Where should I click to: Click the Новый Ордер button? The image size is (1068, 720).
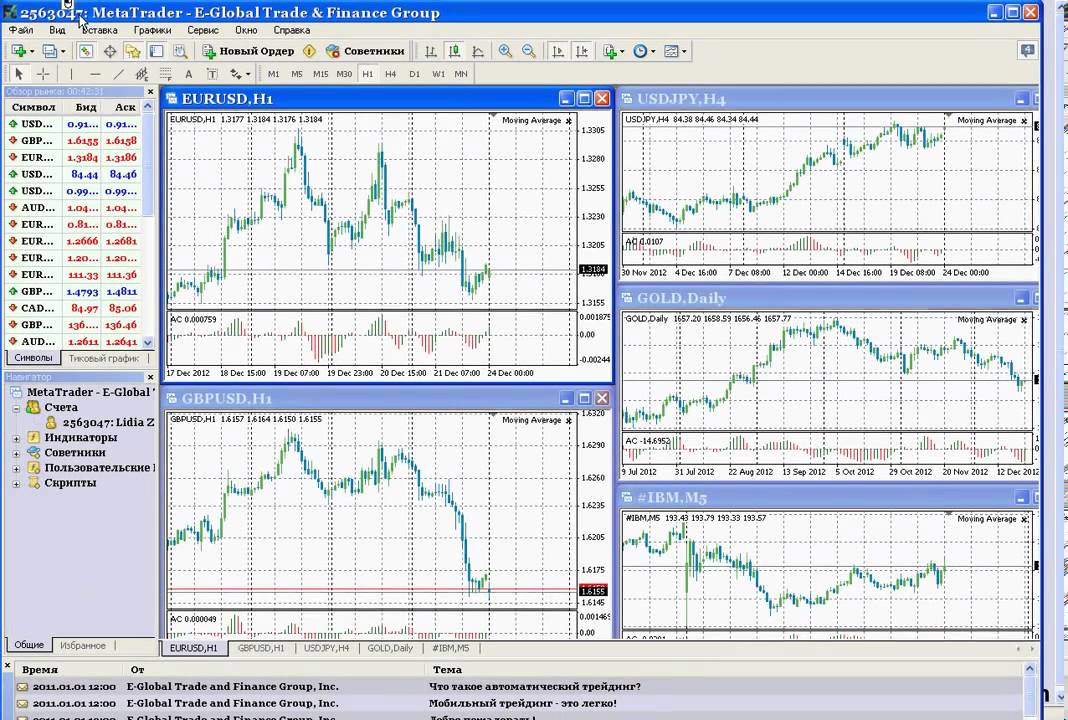[x=249, y=51]
